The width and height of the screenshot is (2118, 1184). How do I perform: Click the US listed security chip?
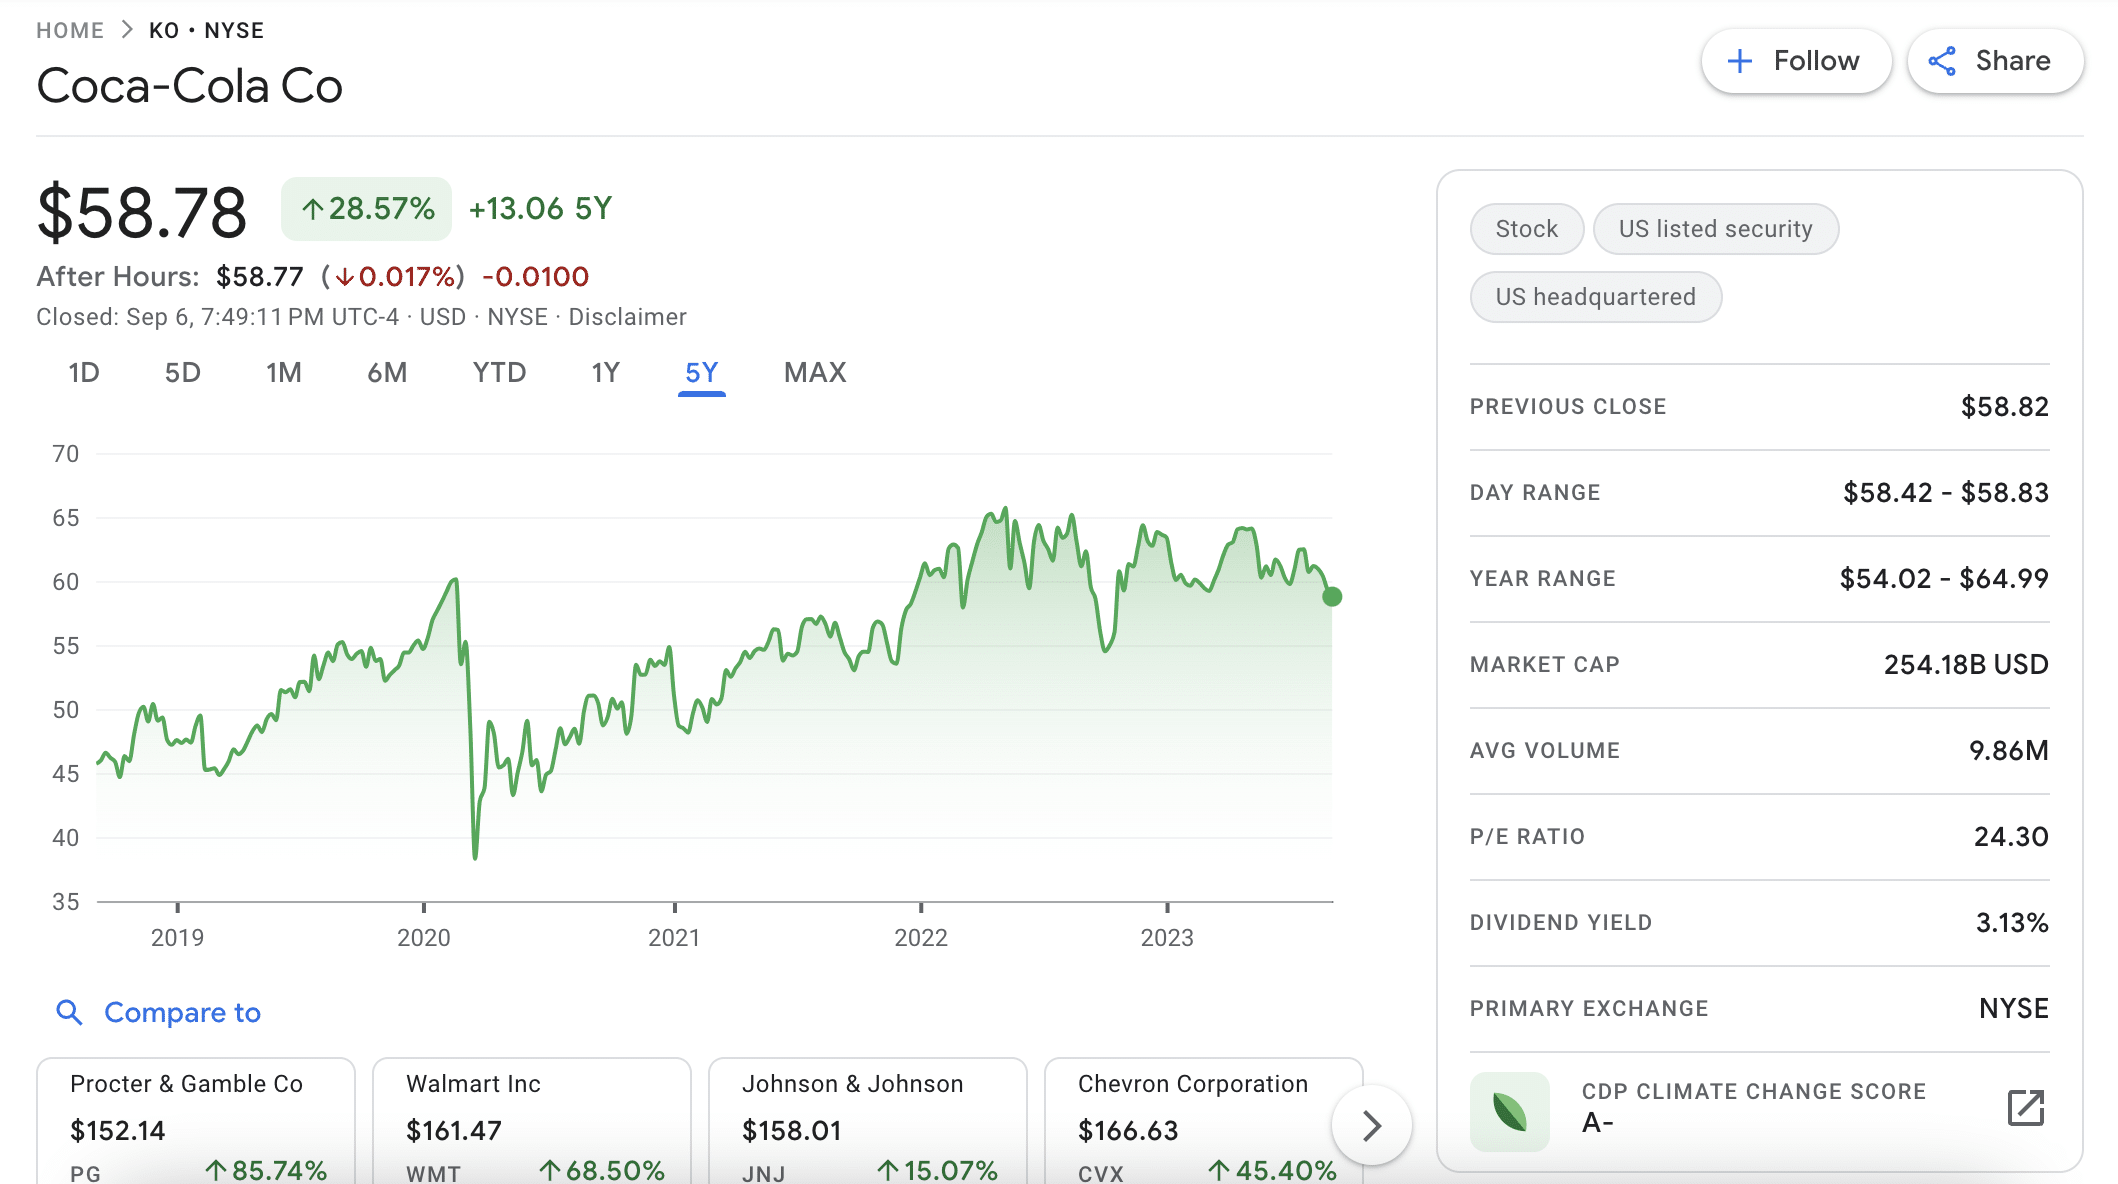pos(1716,229)
